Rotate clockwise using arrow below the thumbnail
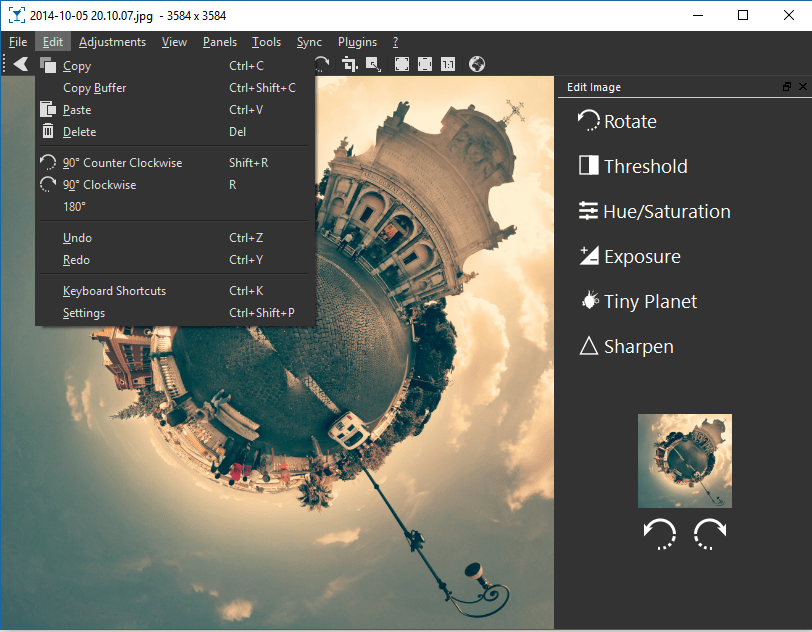Image resolution: width=812 pixels, height=632 pixels. tap(709, 534)
